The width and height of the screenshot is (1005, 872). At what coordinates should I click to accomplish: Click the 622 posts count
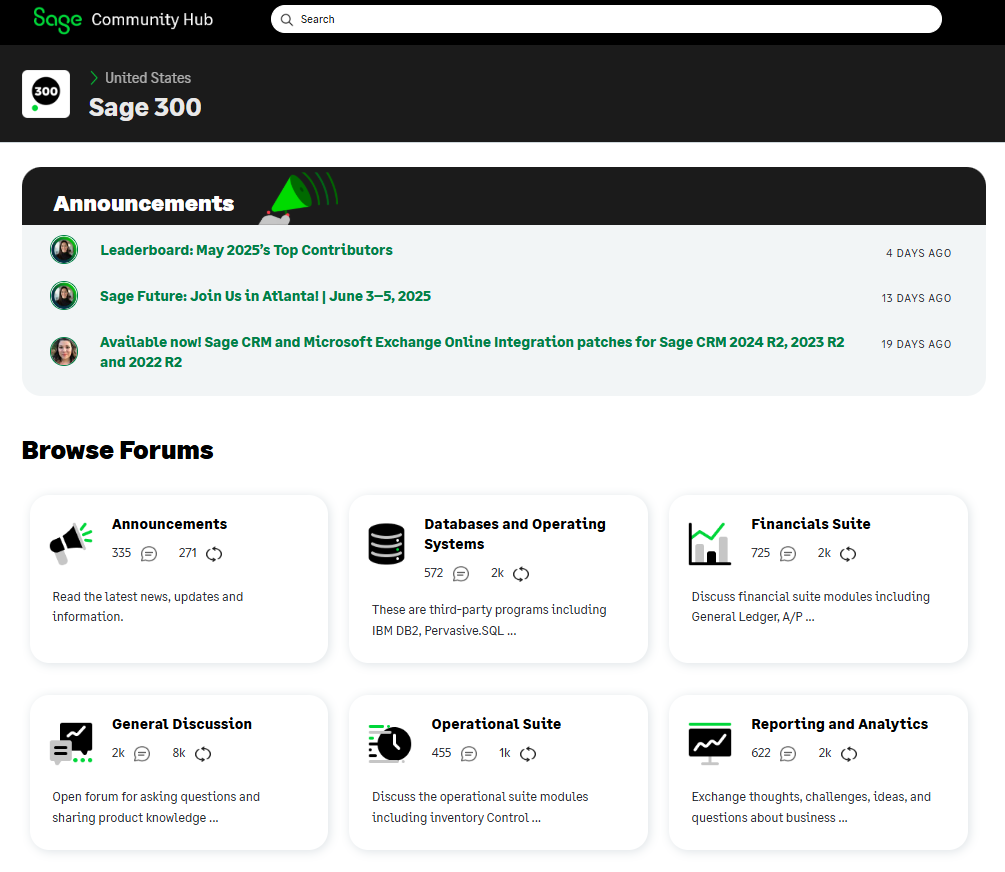click(761, 753)
